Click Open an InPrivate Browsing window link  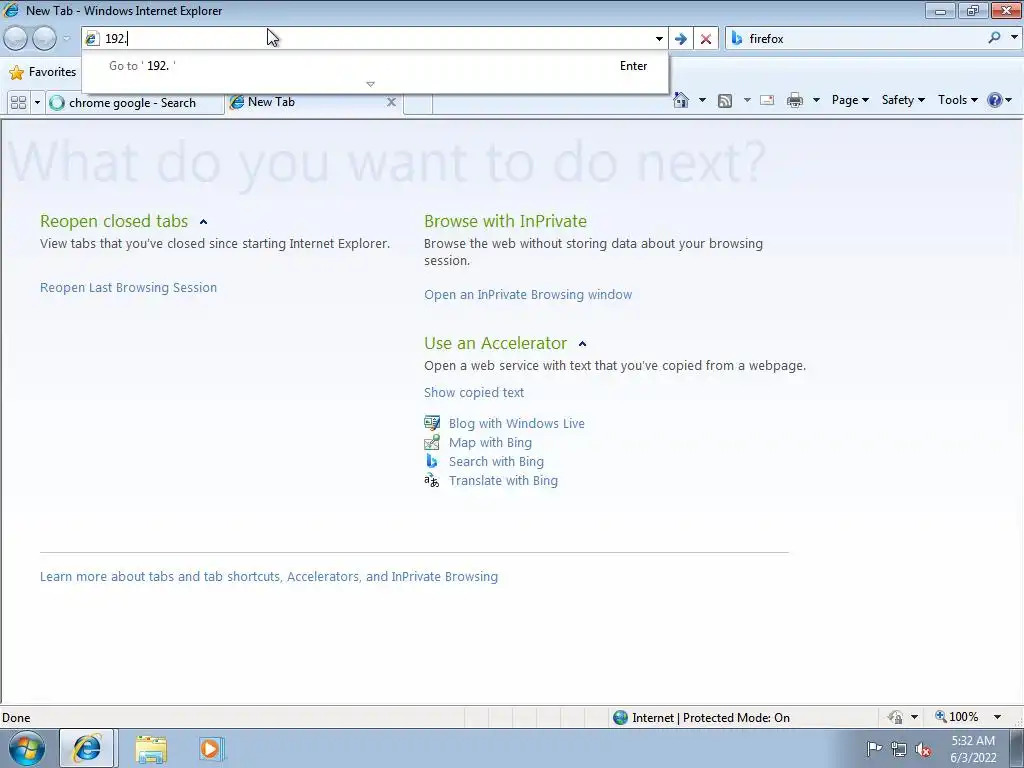pos(528,295)
